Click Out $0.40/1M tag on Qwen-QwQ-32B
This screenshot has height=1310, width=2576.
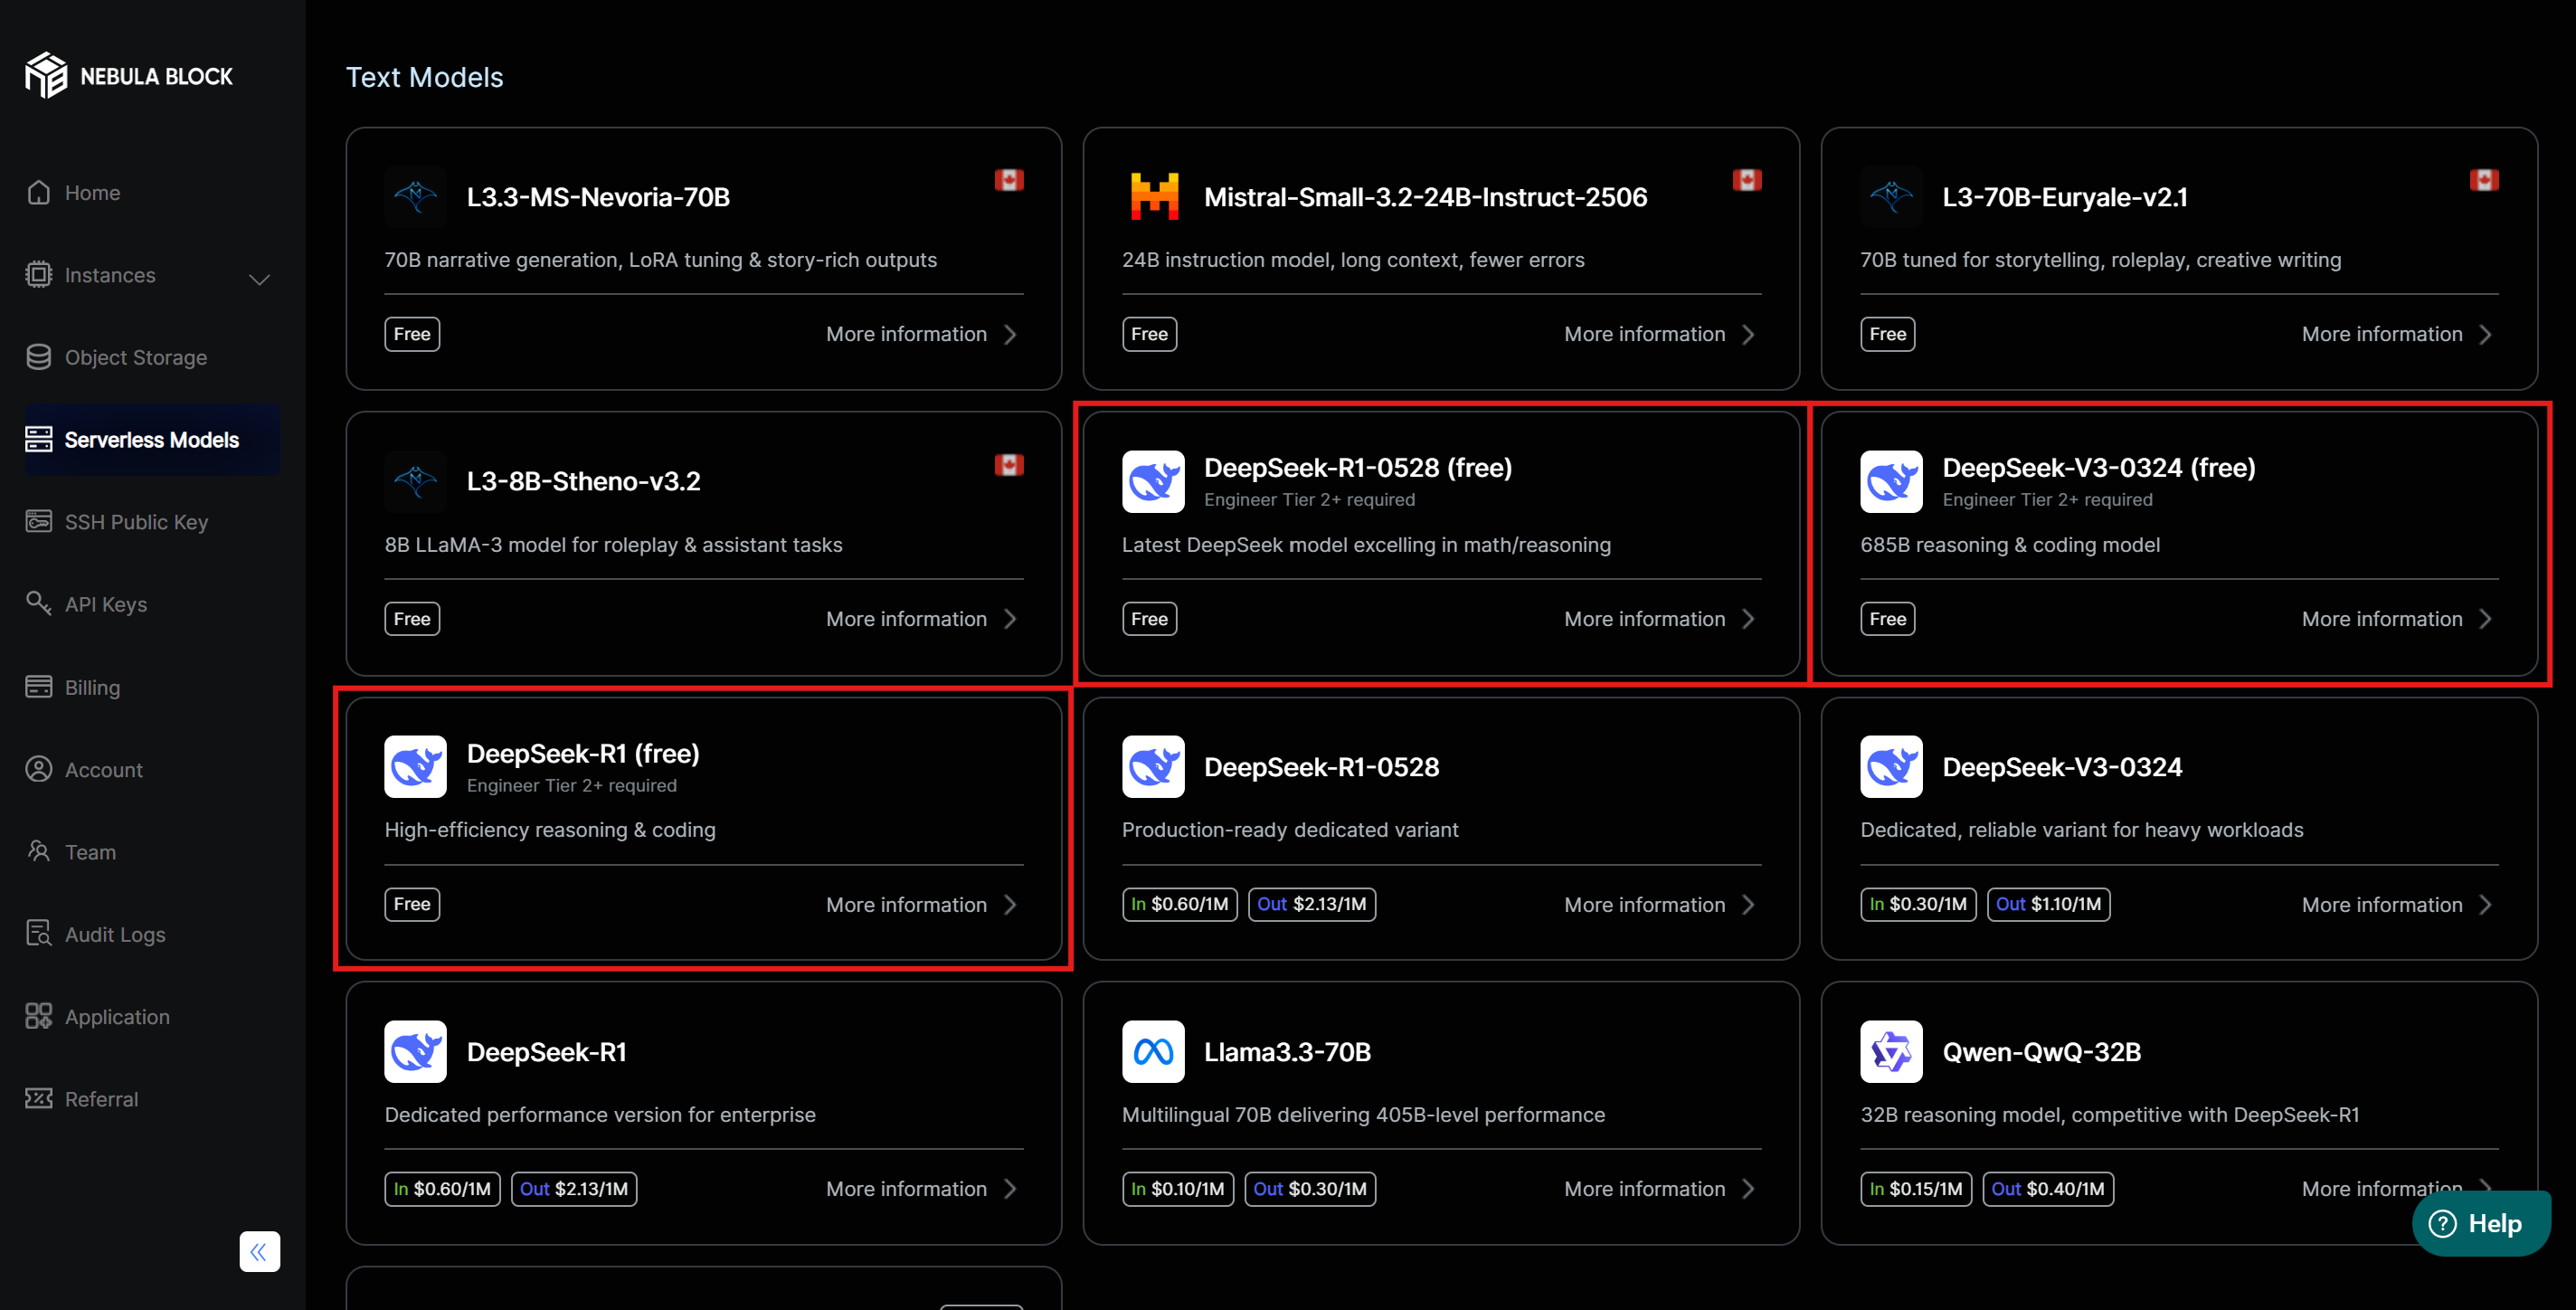click(x=2048, y=1188)
